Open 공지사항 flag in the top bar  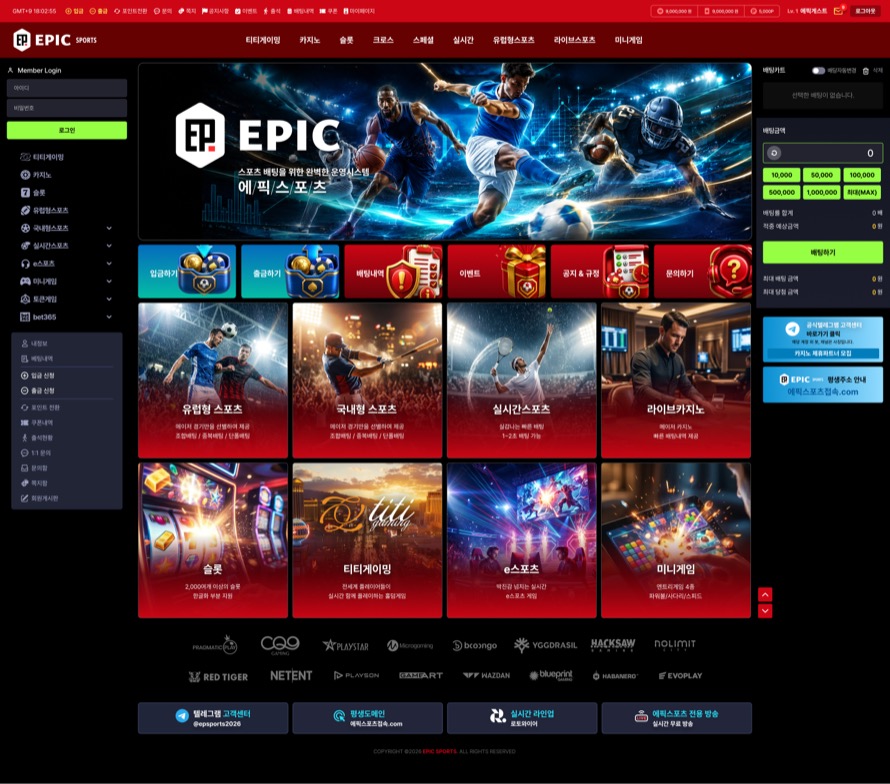215,11
